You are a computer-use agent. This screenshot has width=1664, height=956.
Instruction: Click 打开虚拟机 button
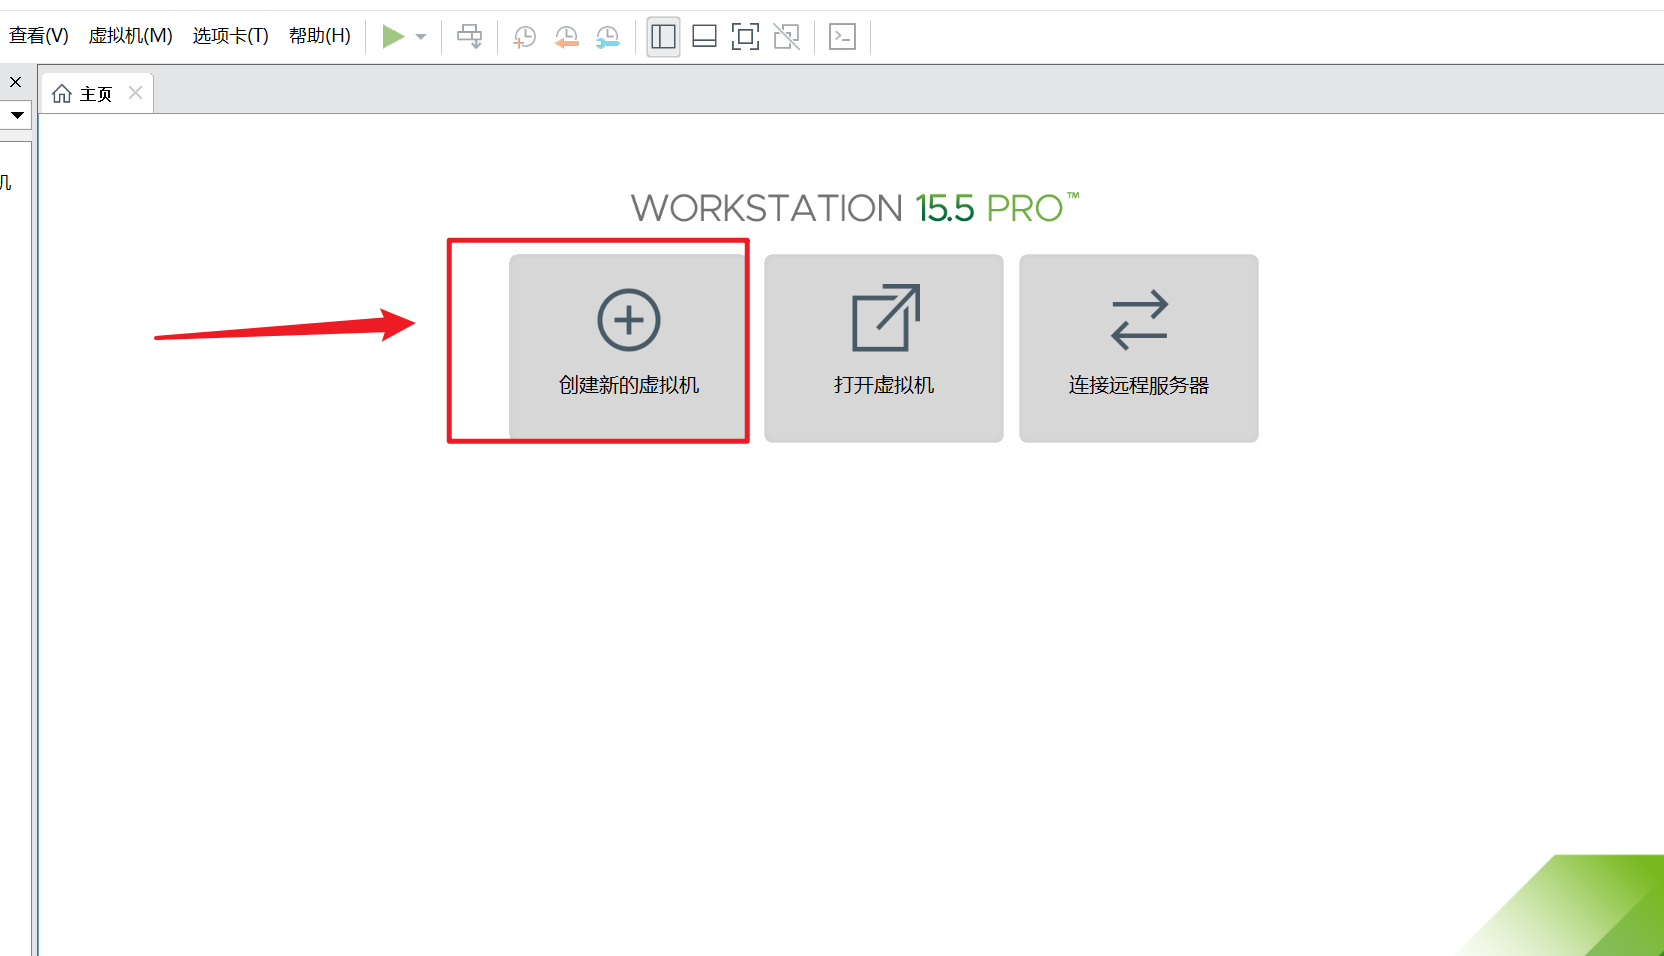tap(884, 347)
